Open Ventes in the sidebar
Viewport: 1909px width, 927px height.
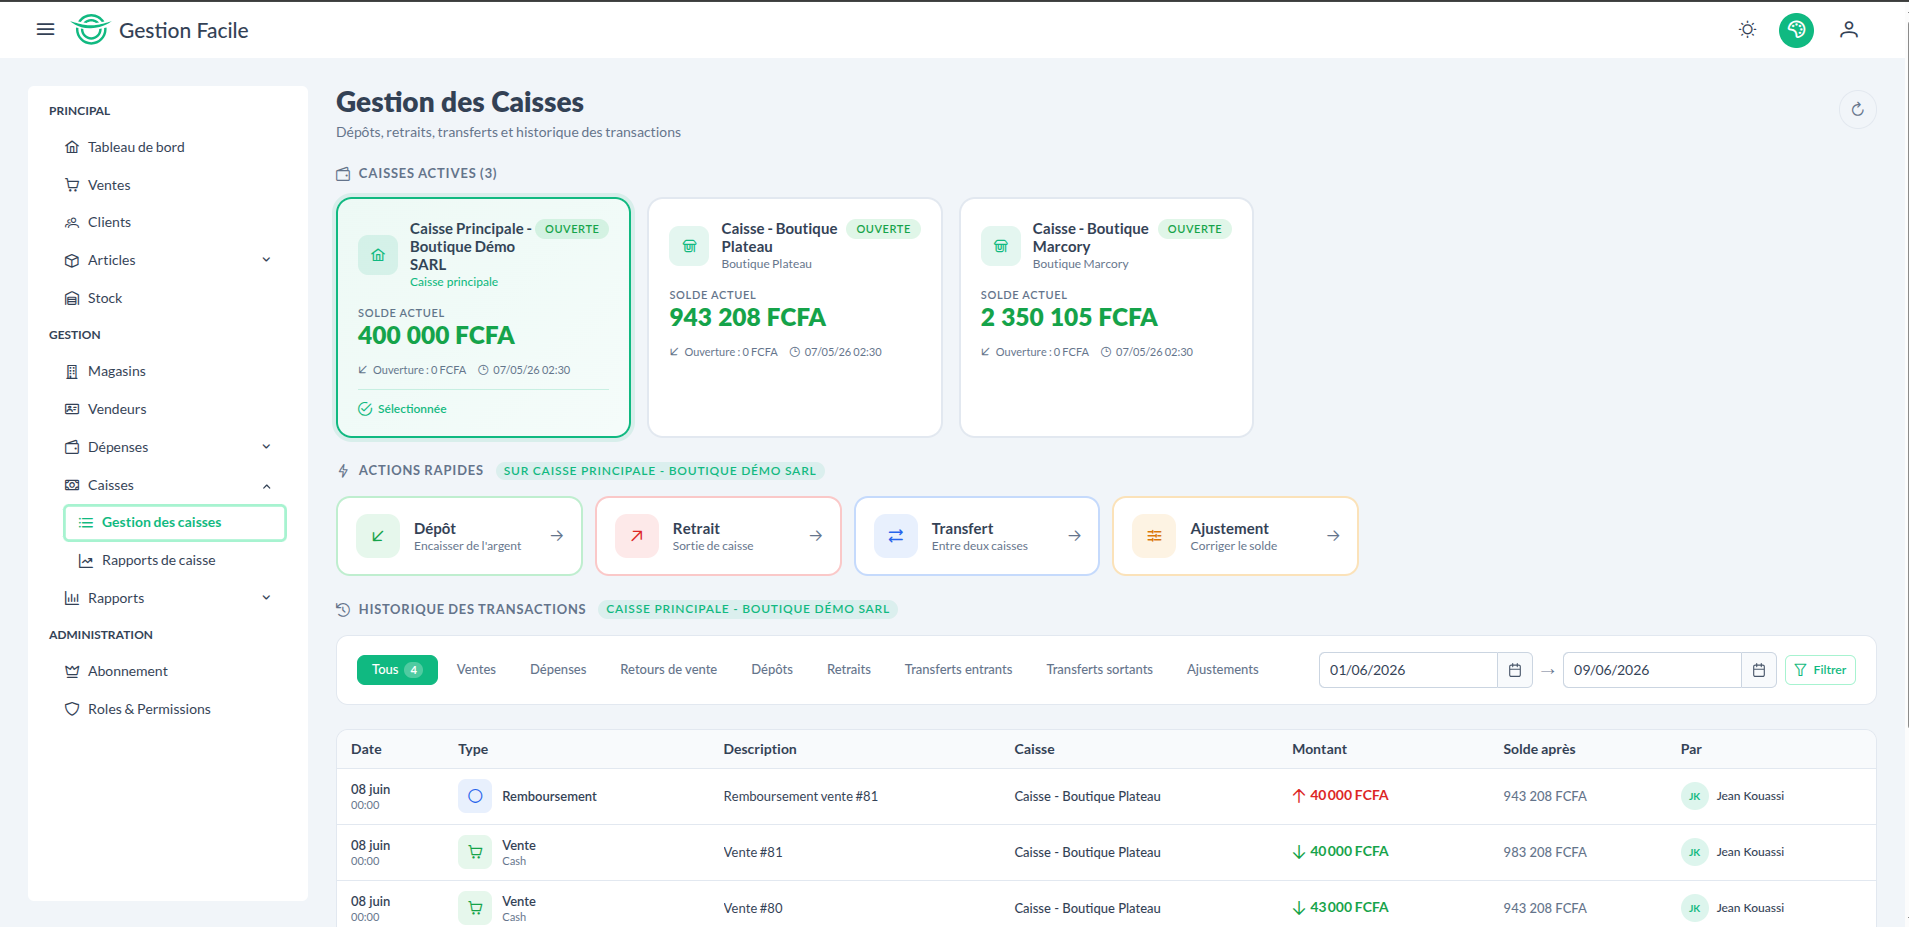[109, 185]
